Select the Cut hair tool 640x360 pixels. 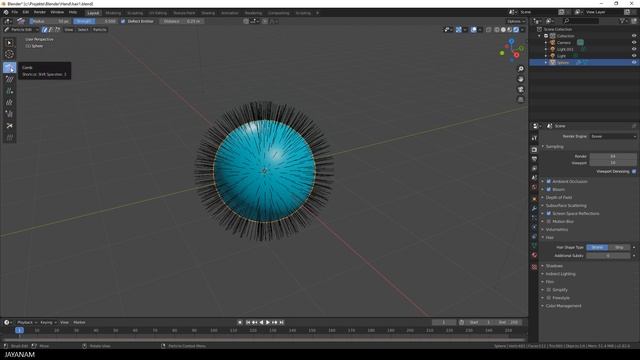9,126
